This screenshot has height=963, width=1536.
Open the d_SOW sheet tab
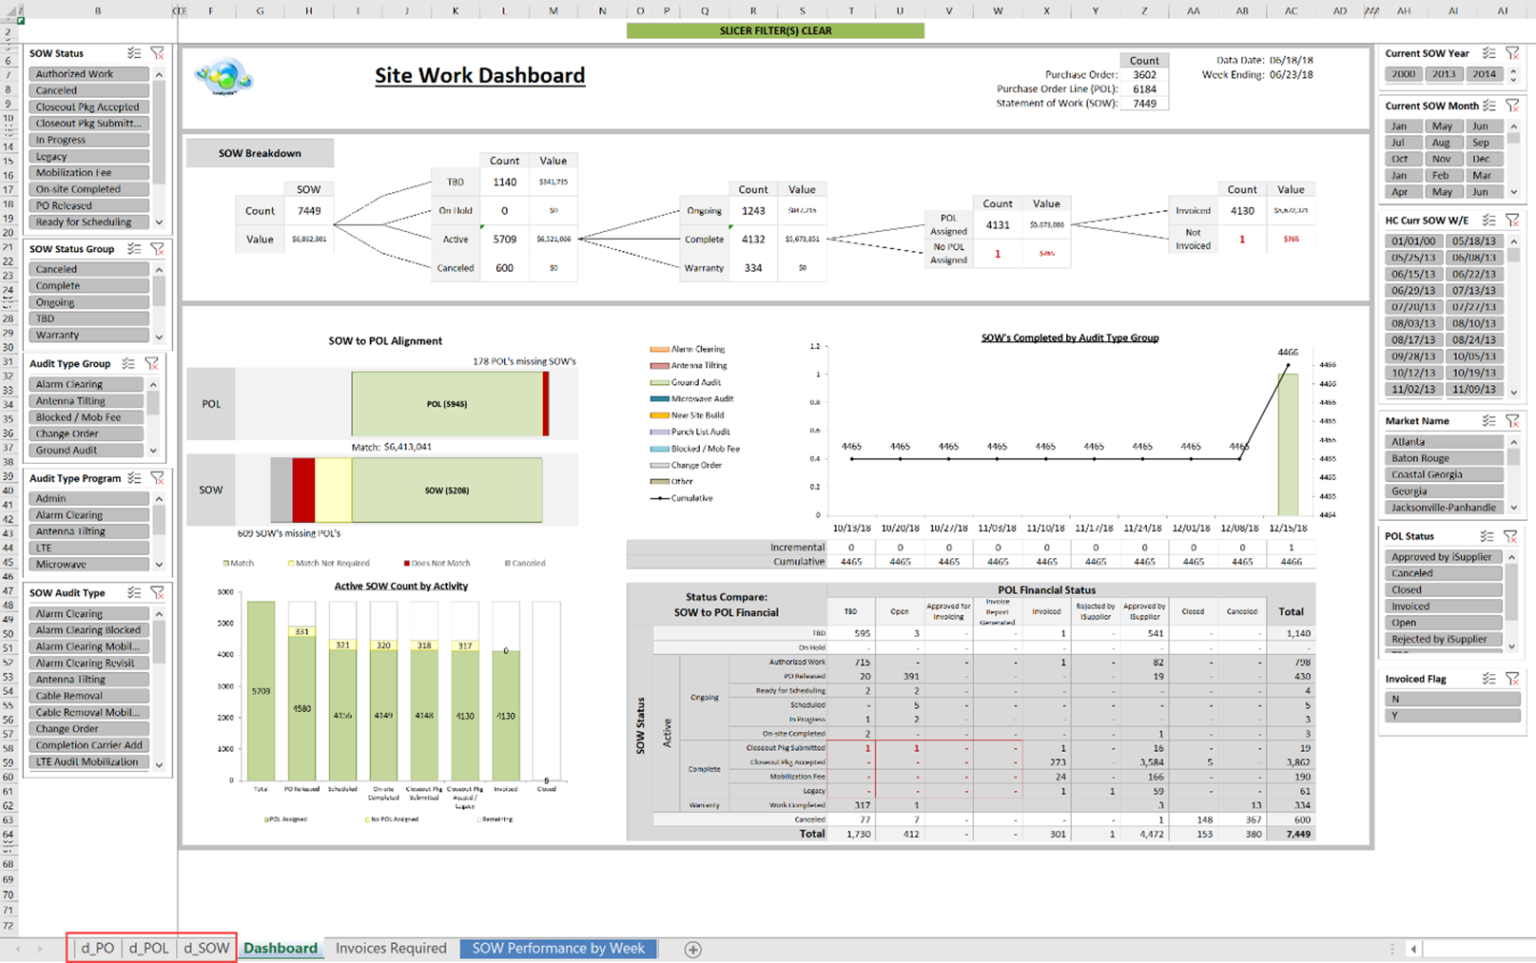point(206,948)
